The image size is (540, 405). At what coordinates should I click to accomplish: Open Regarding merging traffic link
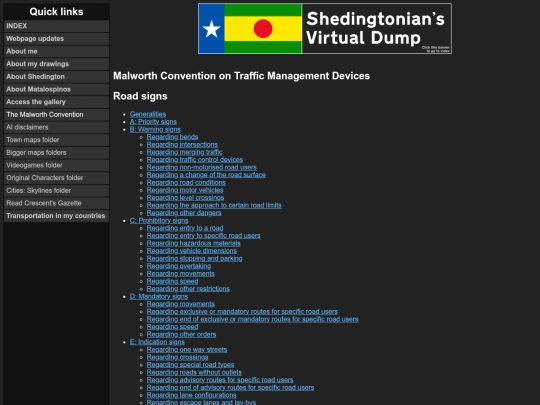point(185,152)
